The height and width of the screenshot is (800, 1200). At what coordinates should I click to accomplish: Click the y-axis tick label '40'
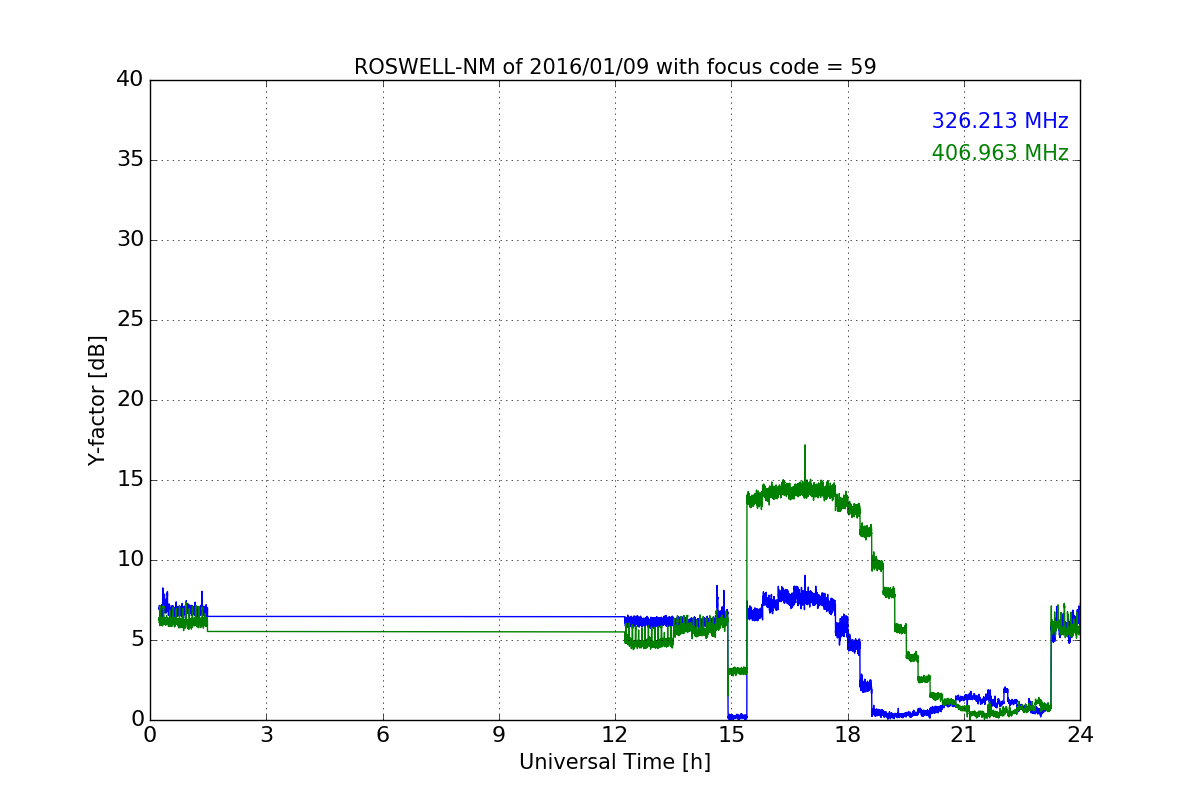pos(130,80)
